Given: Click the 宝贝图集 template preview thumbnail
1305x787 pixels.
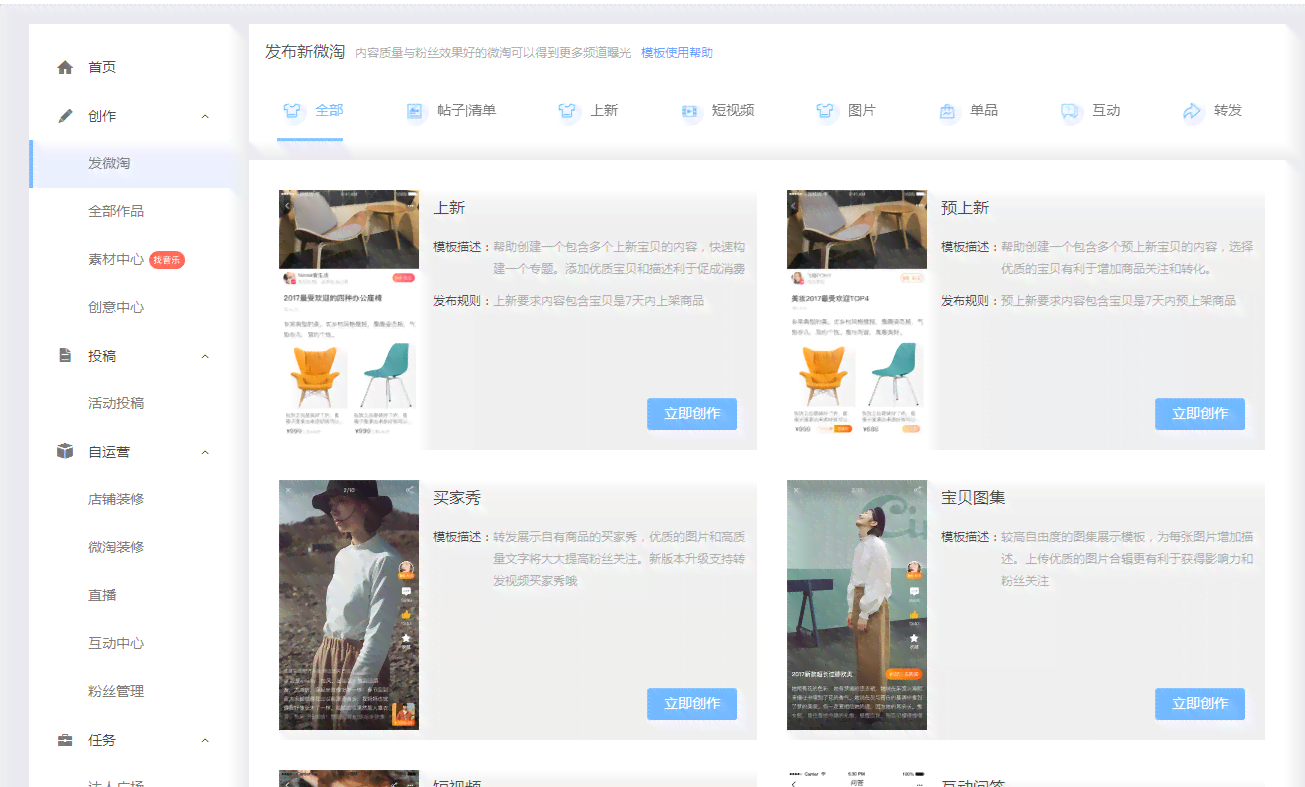Looking at the screenshot, I should coord(857,605).
